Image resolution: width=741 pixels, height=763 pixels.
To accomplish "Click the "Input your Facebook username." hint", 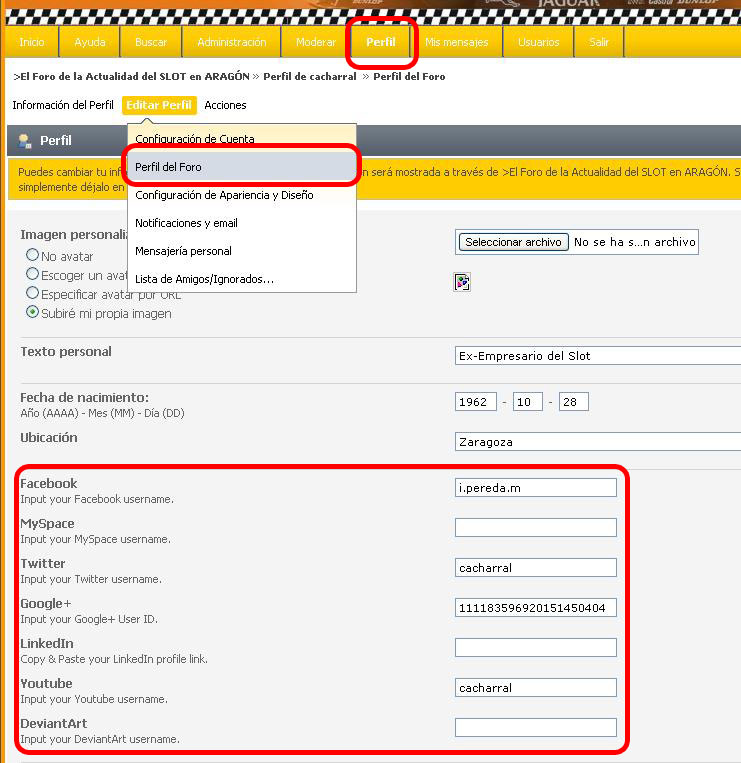I will tap(97, 499).
